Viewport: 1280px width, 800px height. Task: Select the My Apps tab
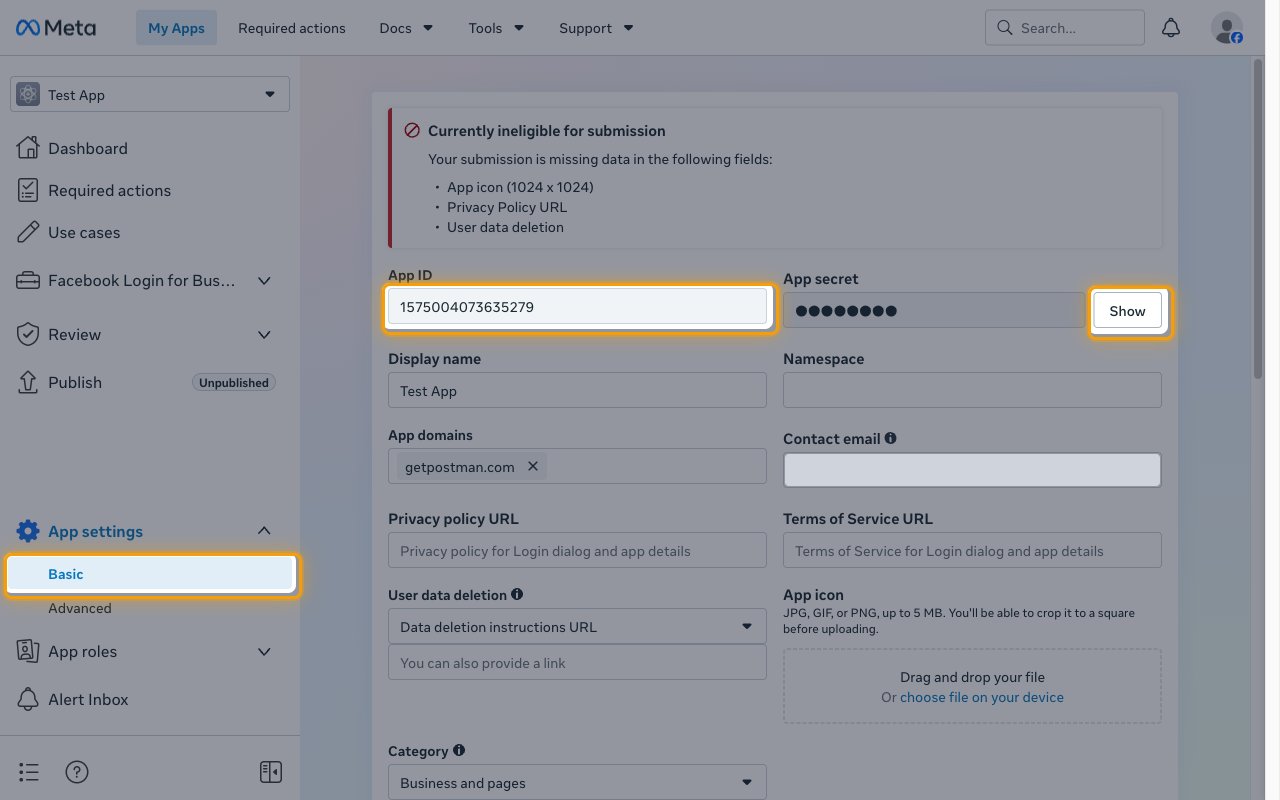click(x=176, y=28)
